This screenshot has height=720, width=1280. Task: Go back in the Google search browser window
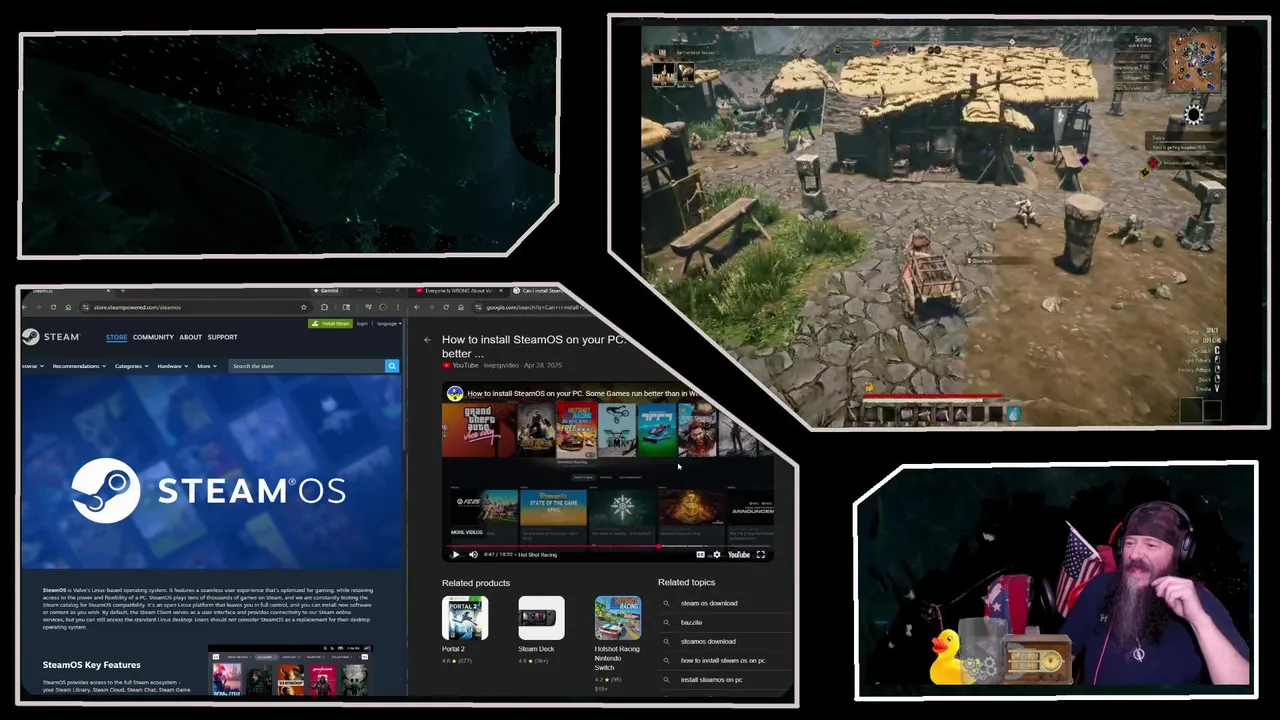tap(417, 307)
